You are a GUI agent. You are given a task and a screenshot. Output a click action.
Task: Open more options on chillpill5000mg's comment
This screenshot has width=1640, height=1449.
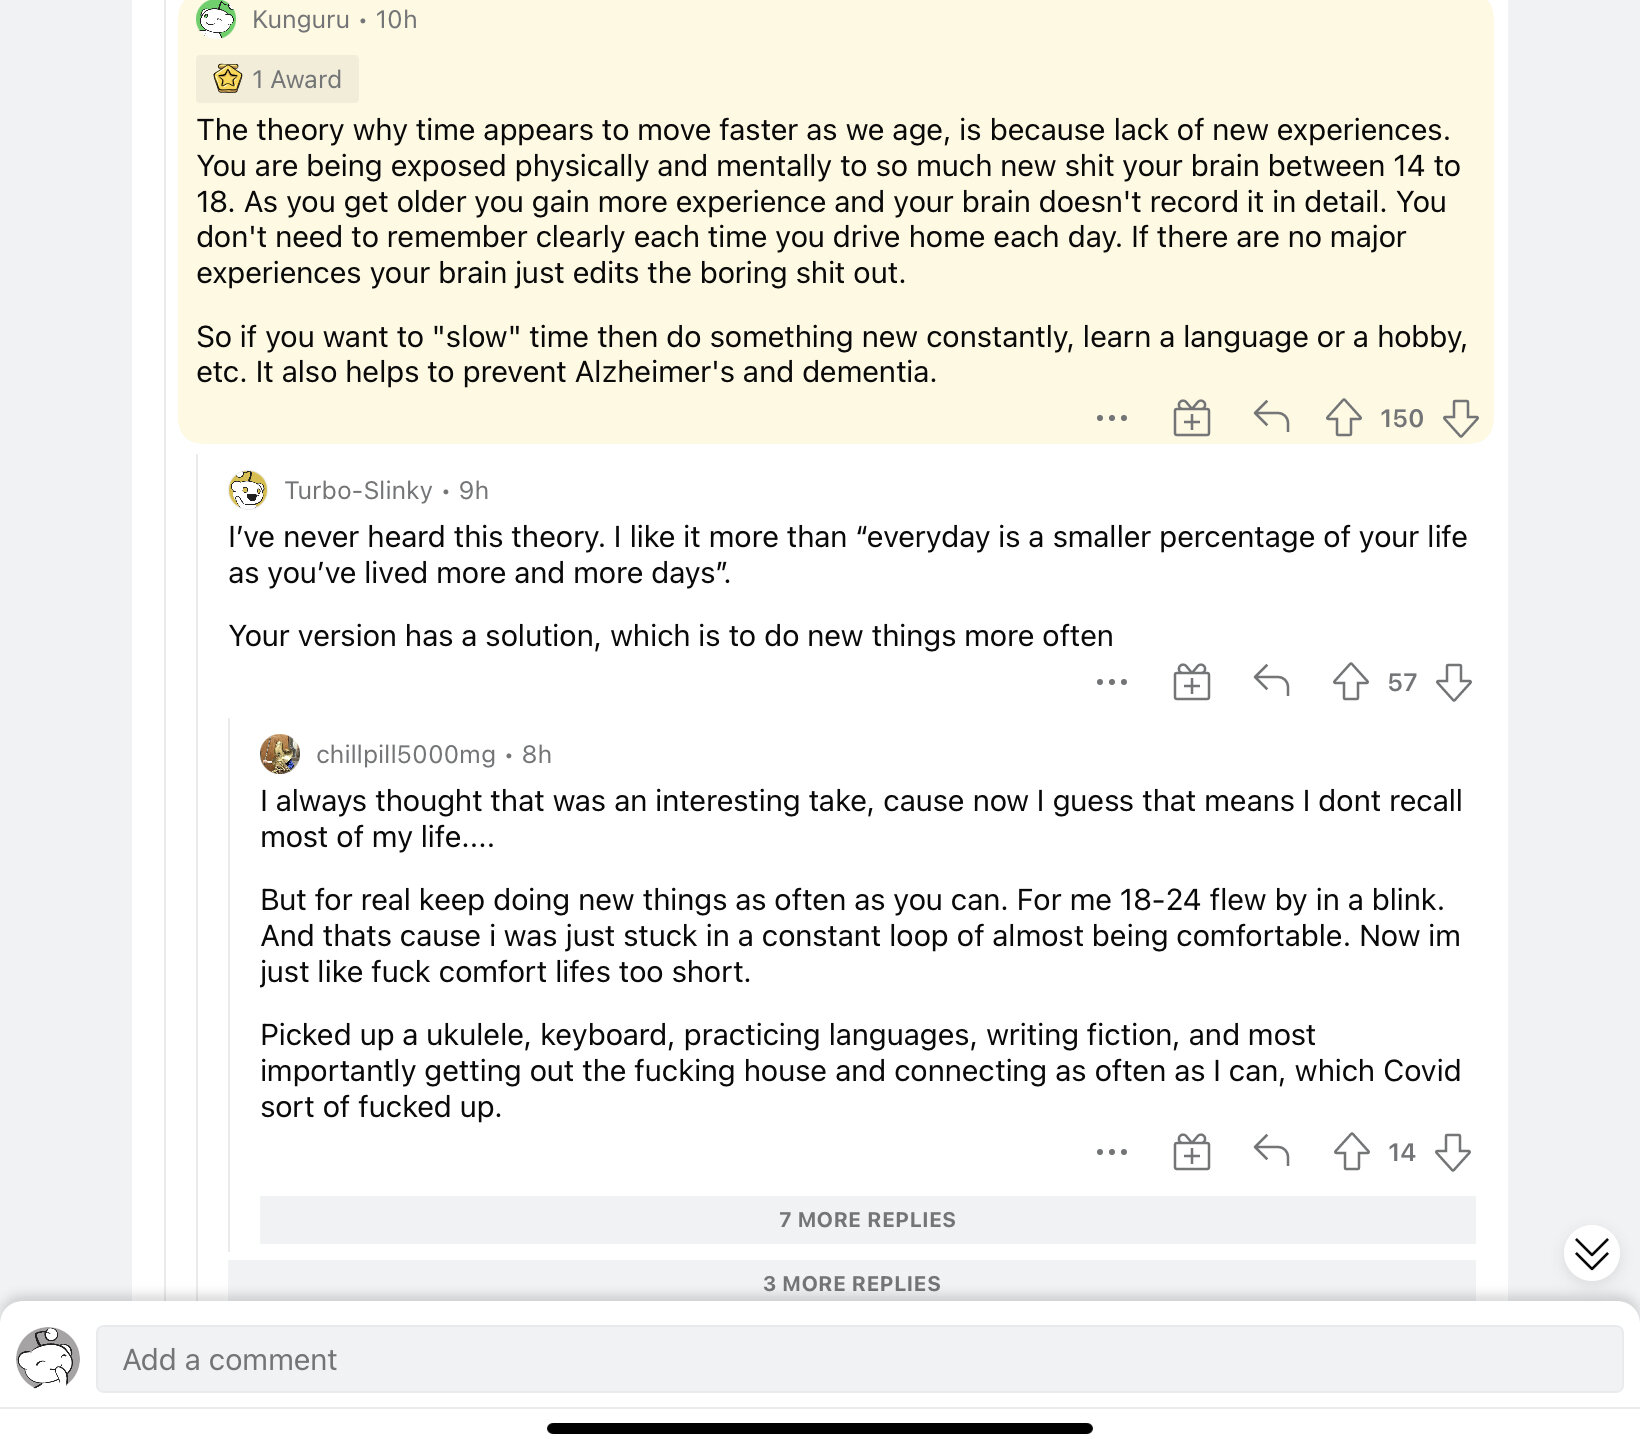coord(1112,1152)
